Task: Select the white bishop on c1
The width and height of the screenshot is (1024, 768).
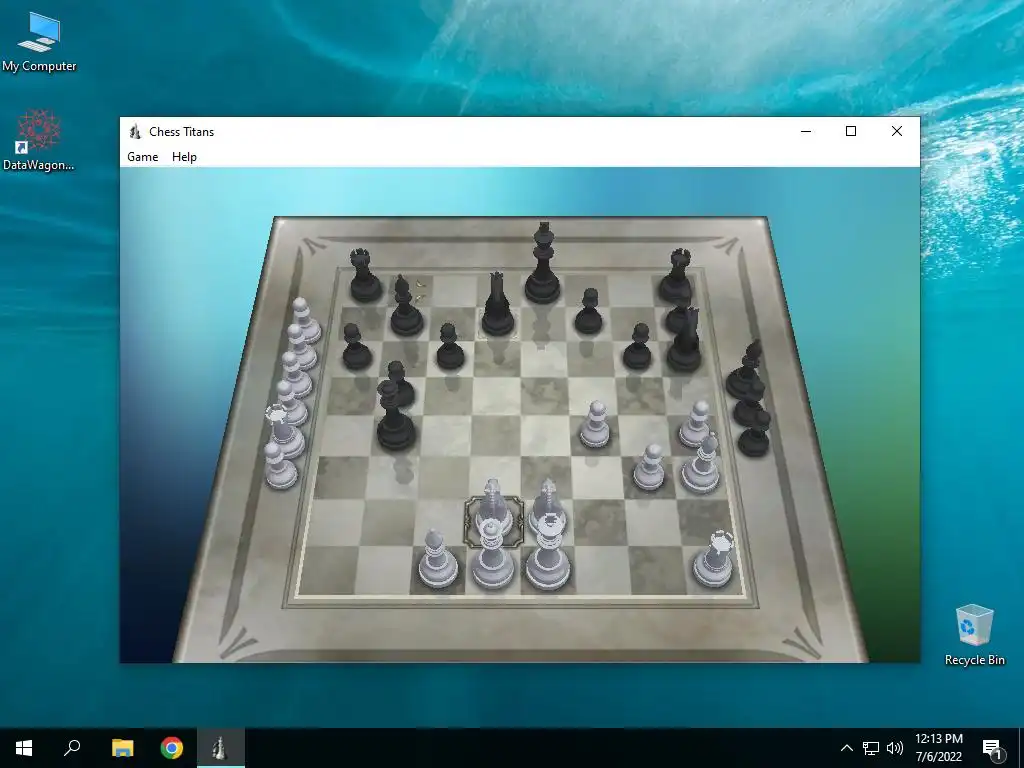Action: pos(437,560)
